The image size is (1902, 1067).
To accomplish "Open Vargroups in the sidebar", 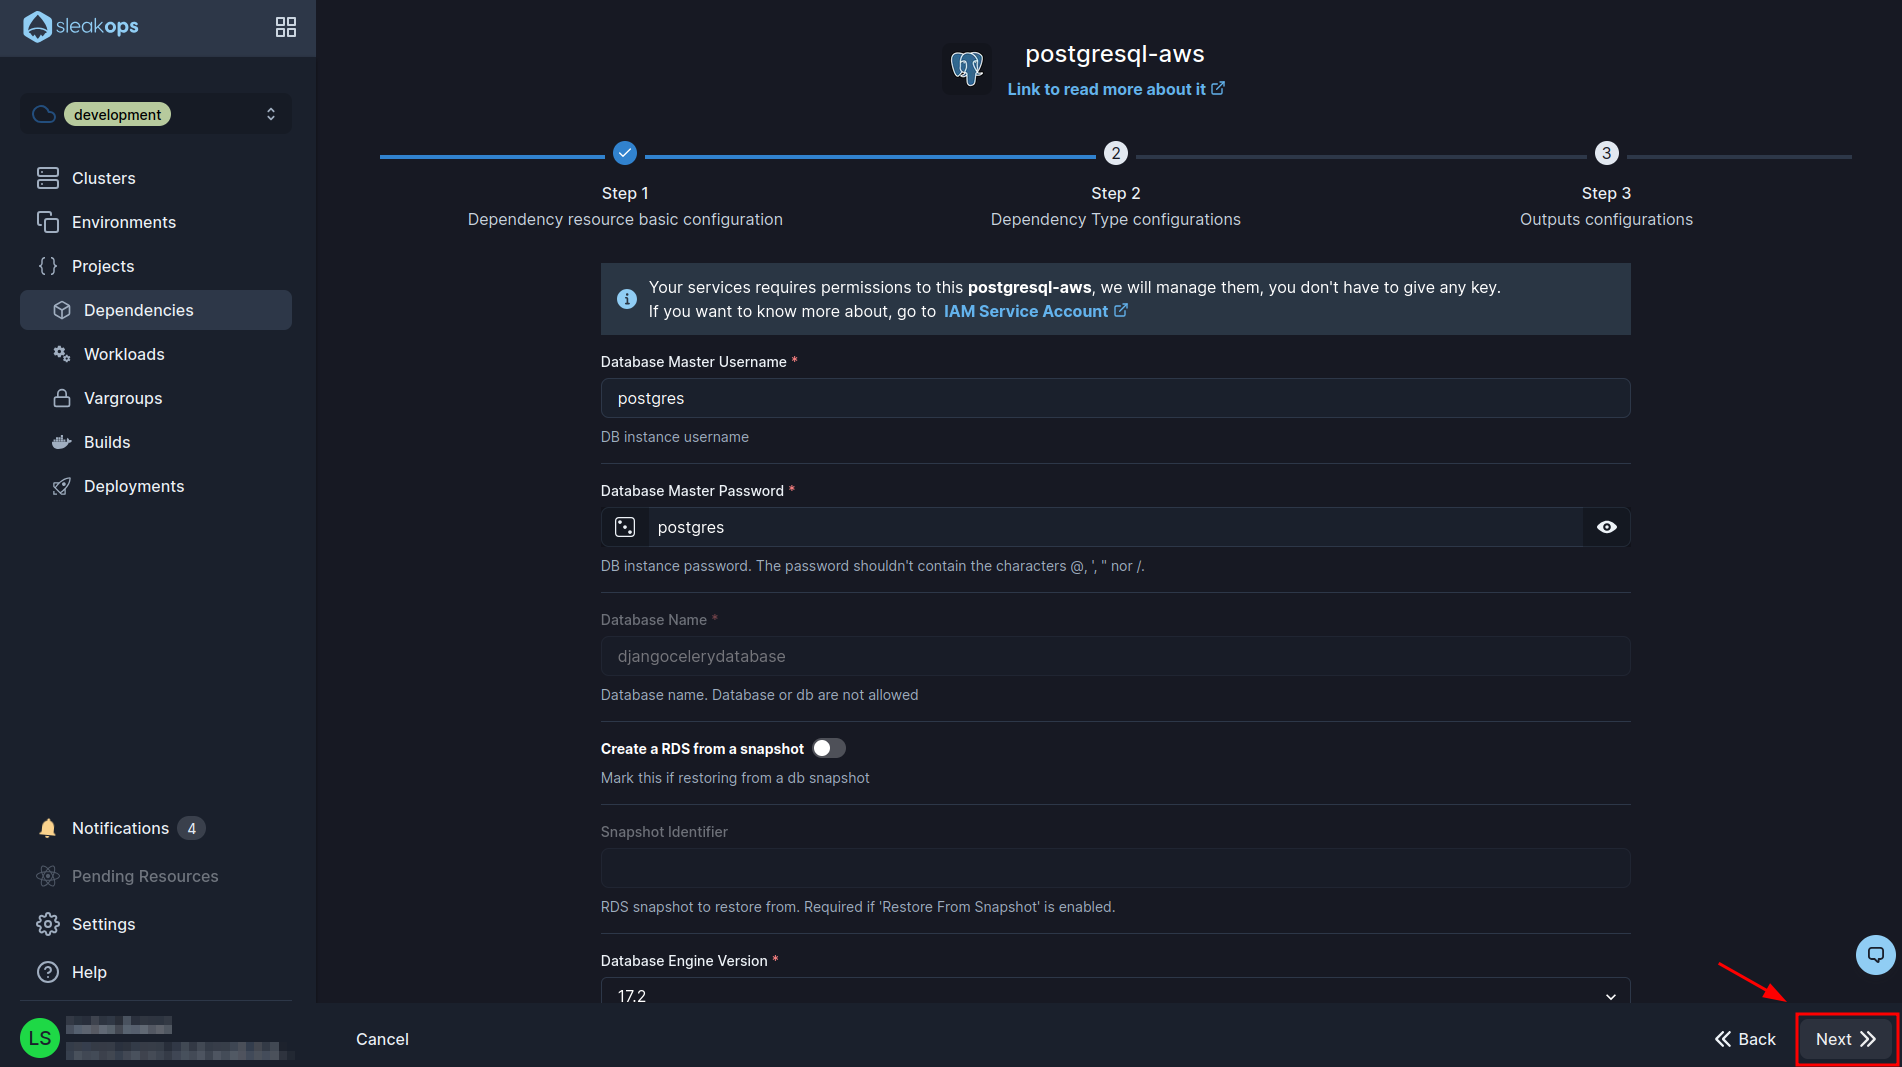I will pos(156,398).
